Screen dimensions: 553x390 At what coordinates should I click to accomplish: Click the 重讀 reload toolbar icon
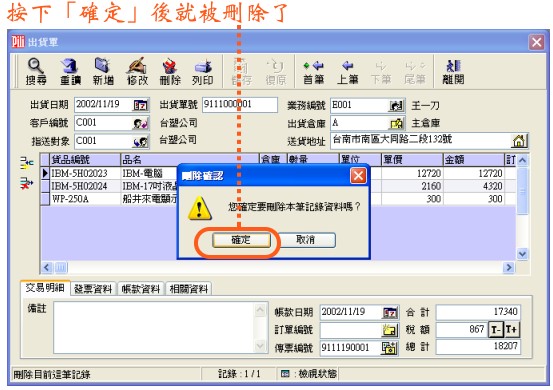pyautogui.click(x=70, y=72)
